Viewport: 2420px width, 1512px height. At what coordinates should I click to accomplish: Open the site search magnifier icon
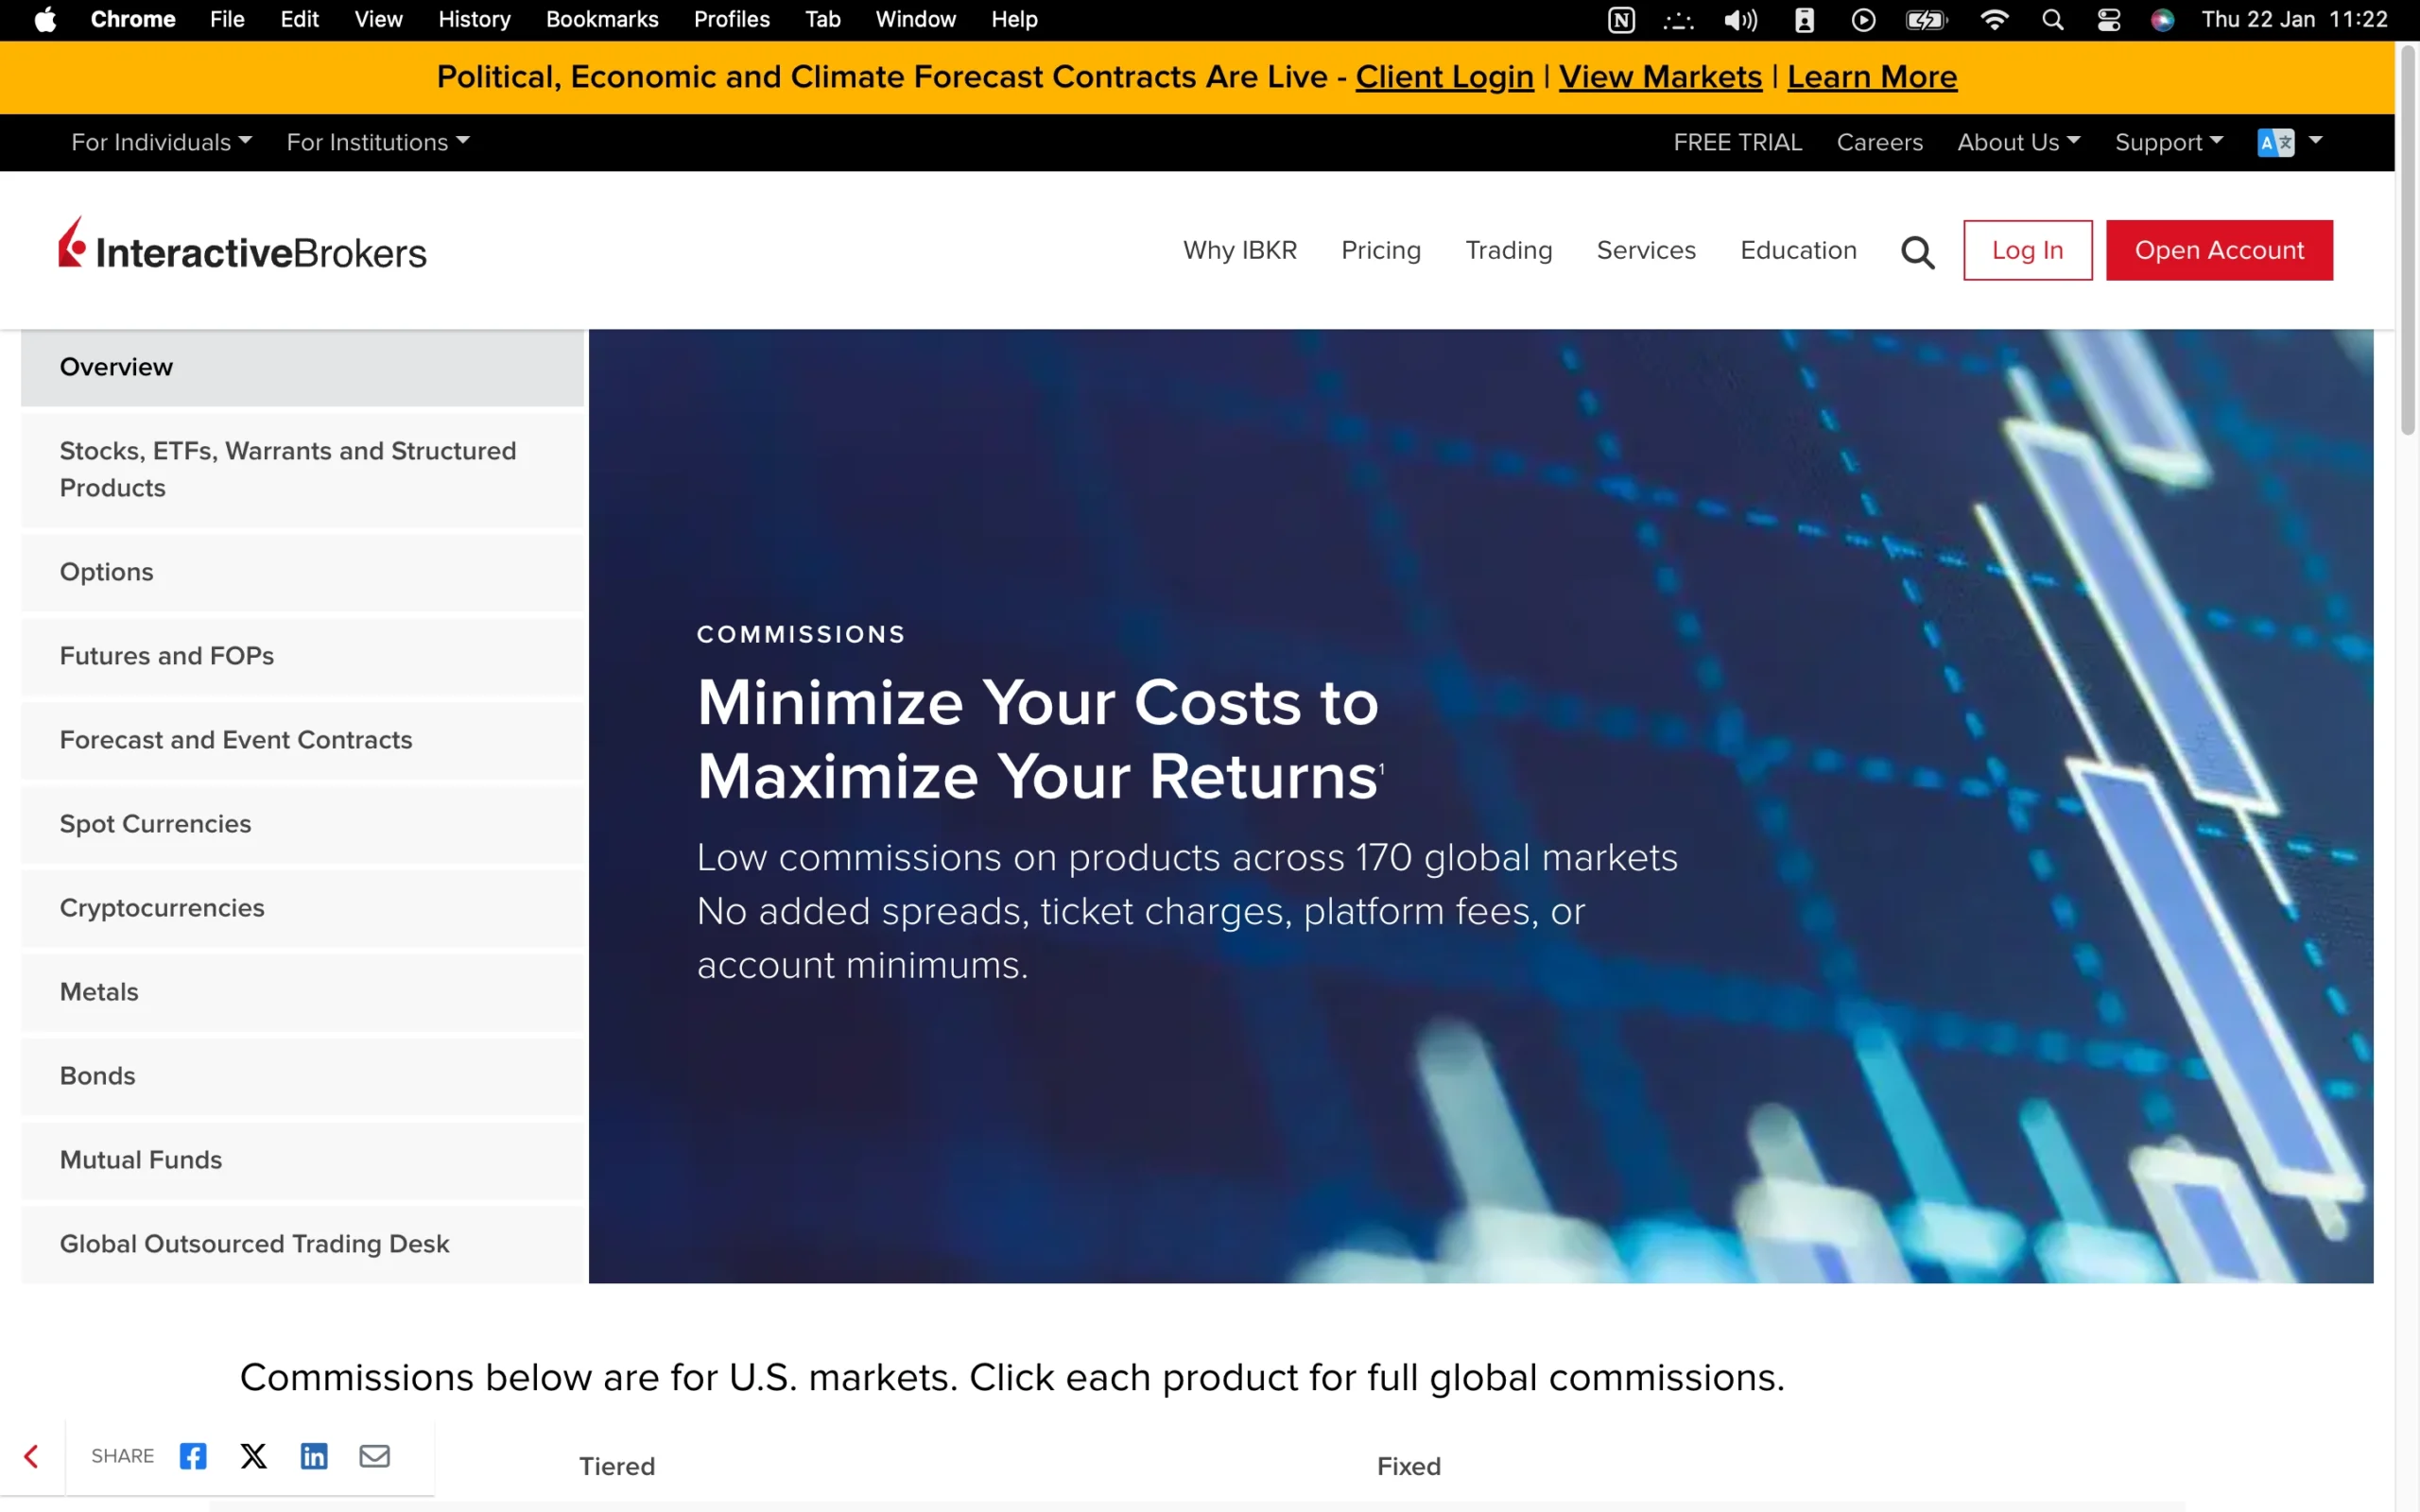1916,250
